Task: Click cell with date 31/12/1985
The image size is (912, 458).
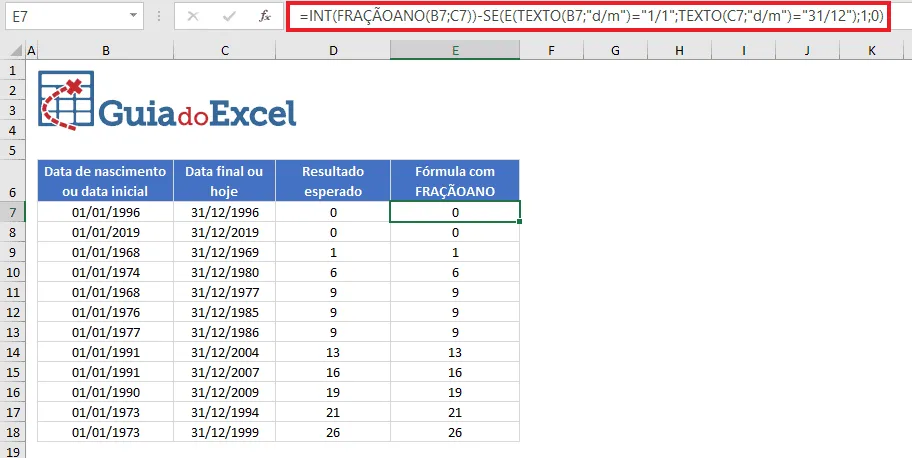Action: 225,313
